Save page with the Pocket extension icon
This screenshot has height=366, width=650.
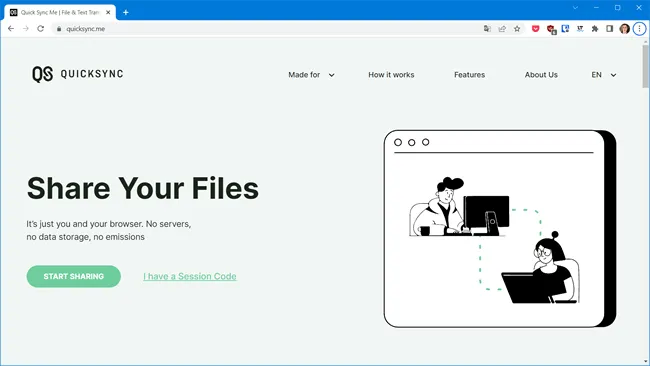(535, 29)
